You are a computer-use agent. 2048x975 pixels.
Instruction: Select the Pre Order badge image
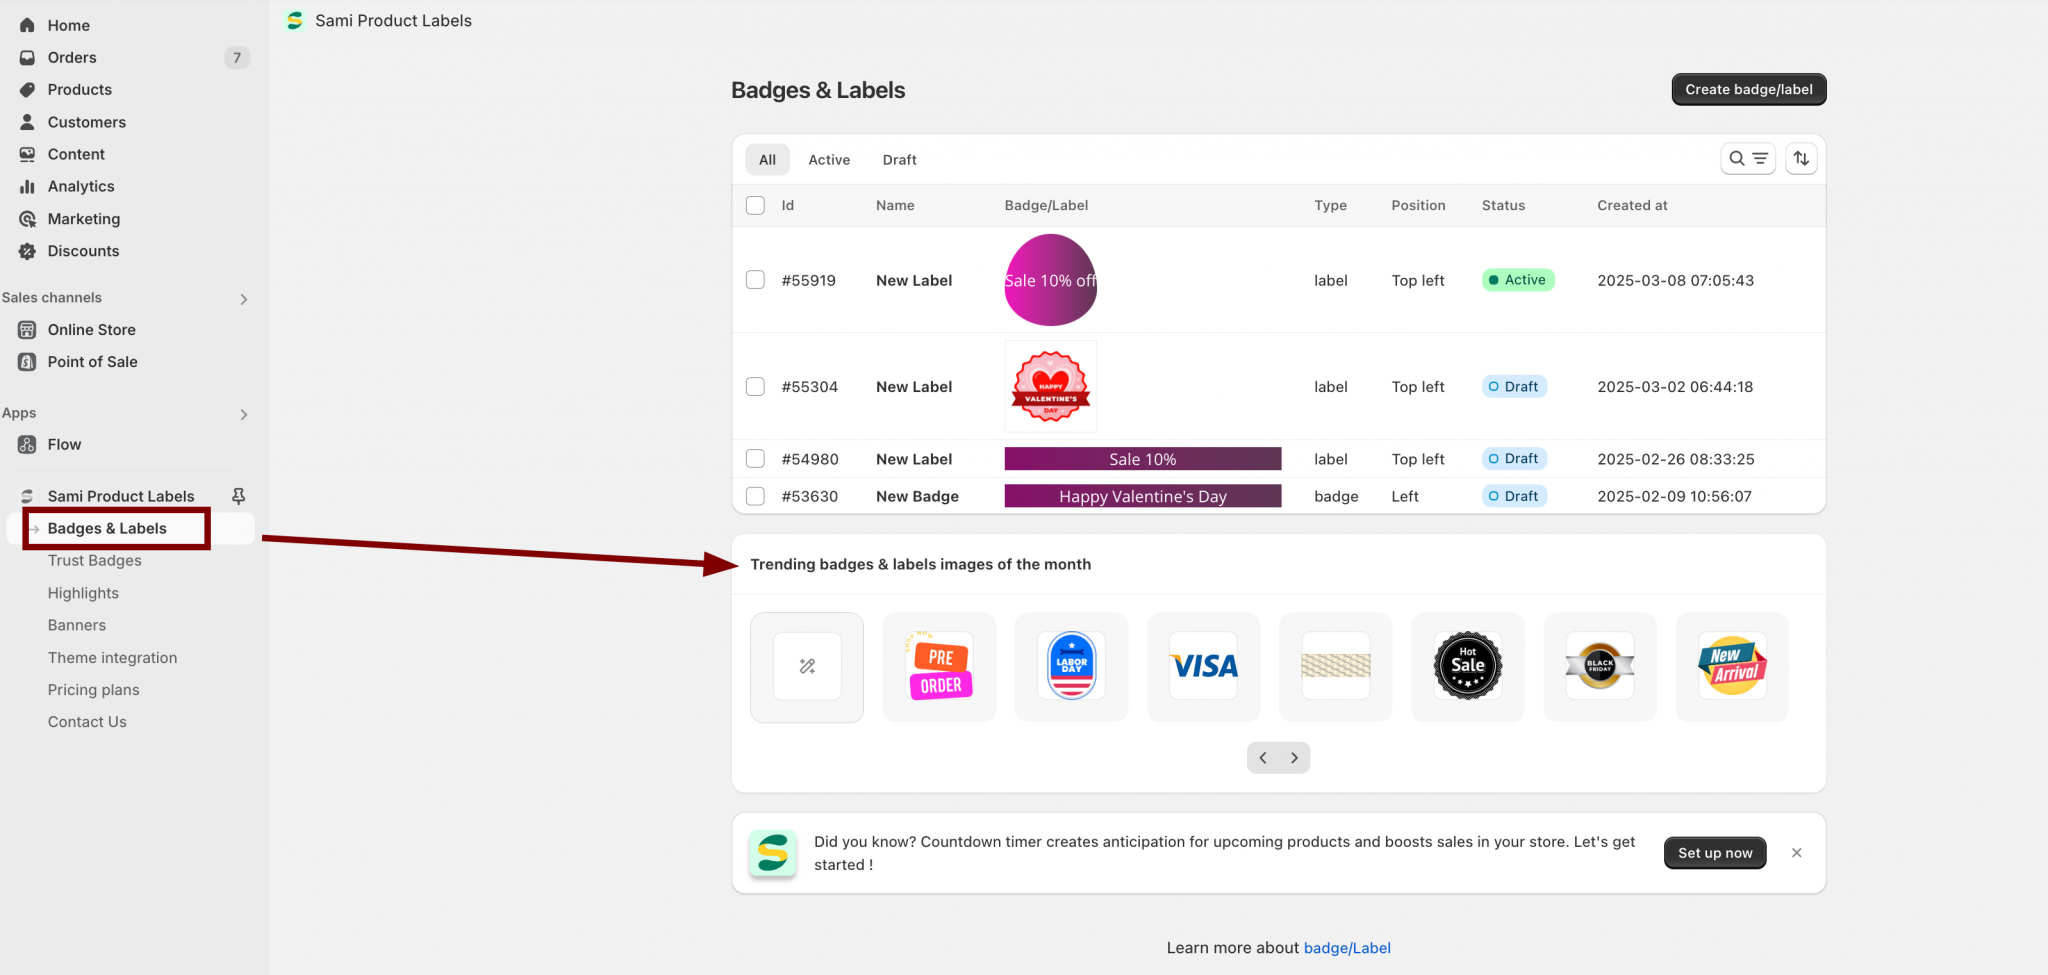pos(939,667)
